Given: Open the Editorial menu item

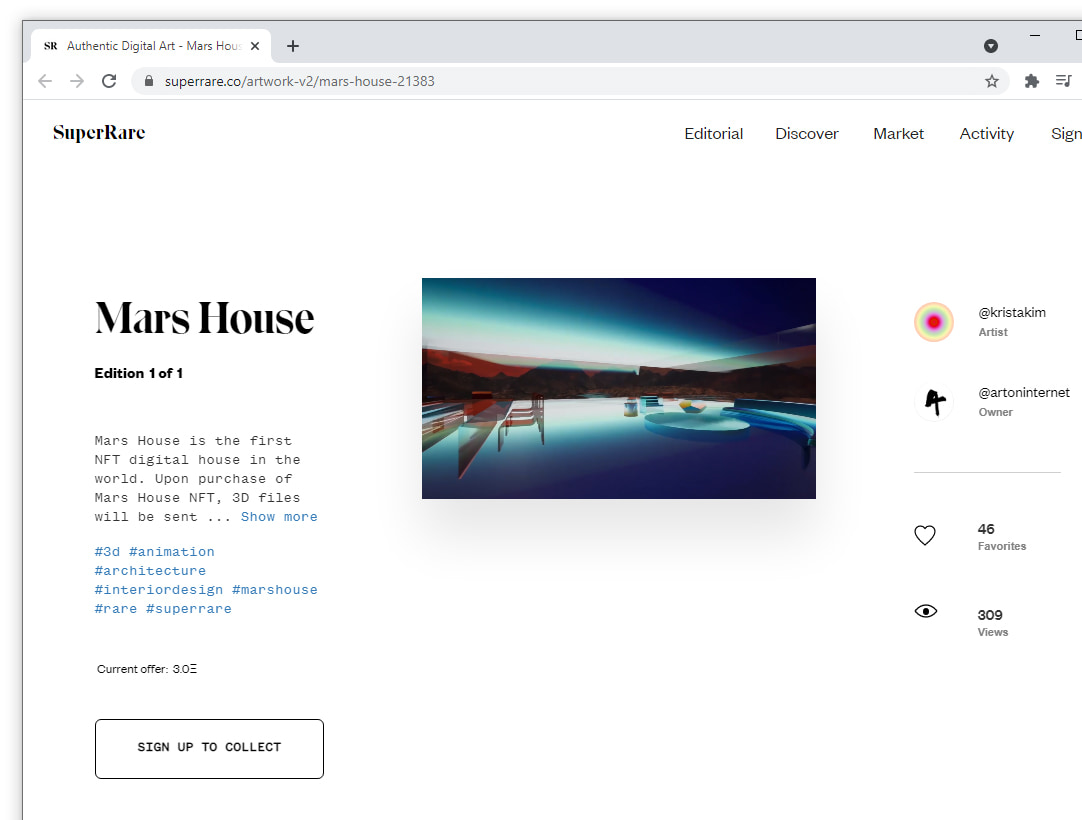Looking at the screenshot, I should tap(714, 134).
